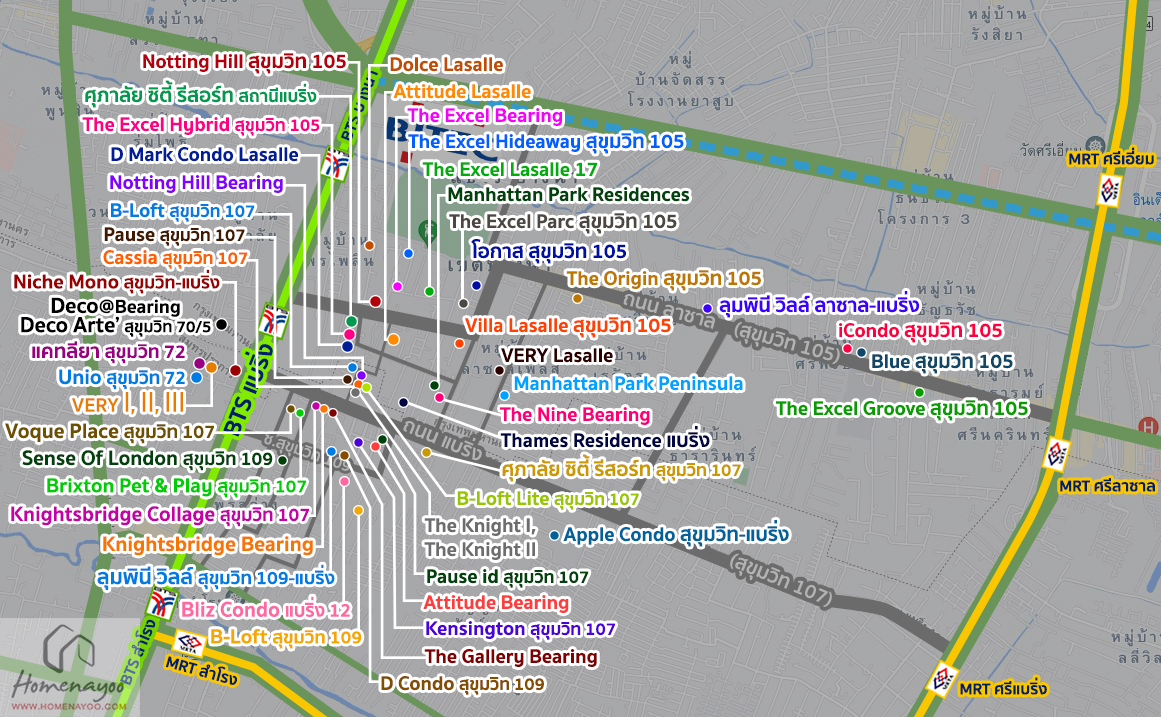1161x717 pixels.
Task: Click the Attitude Lasalle label
Action: pos(463,92)
